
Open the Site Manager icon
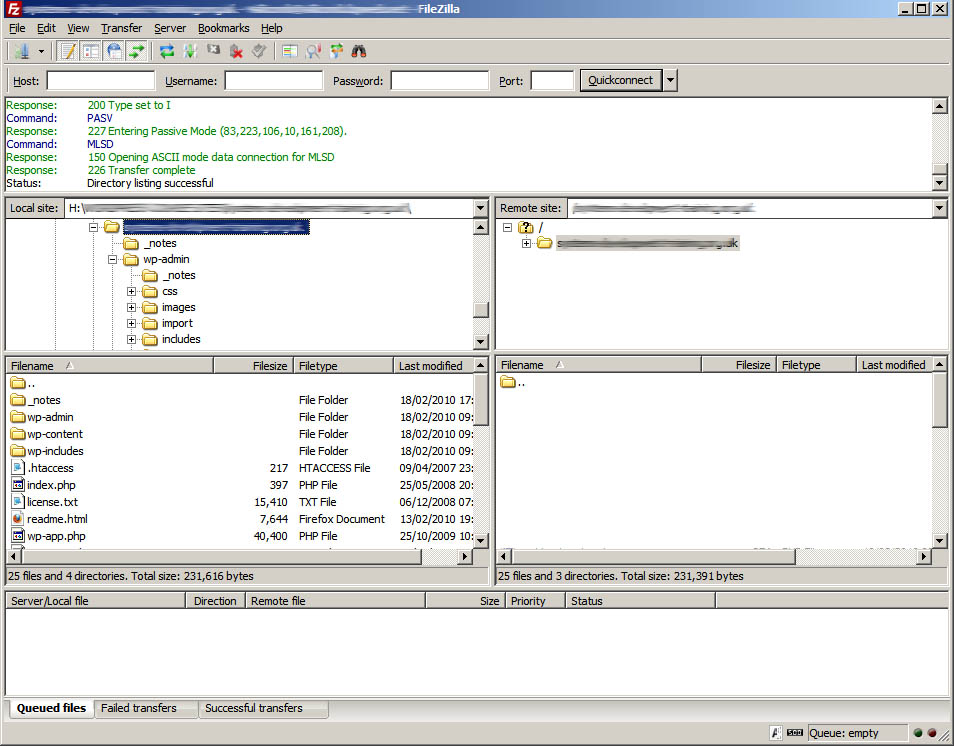point(22,52)
